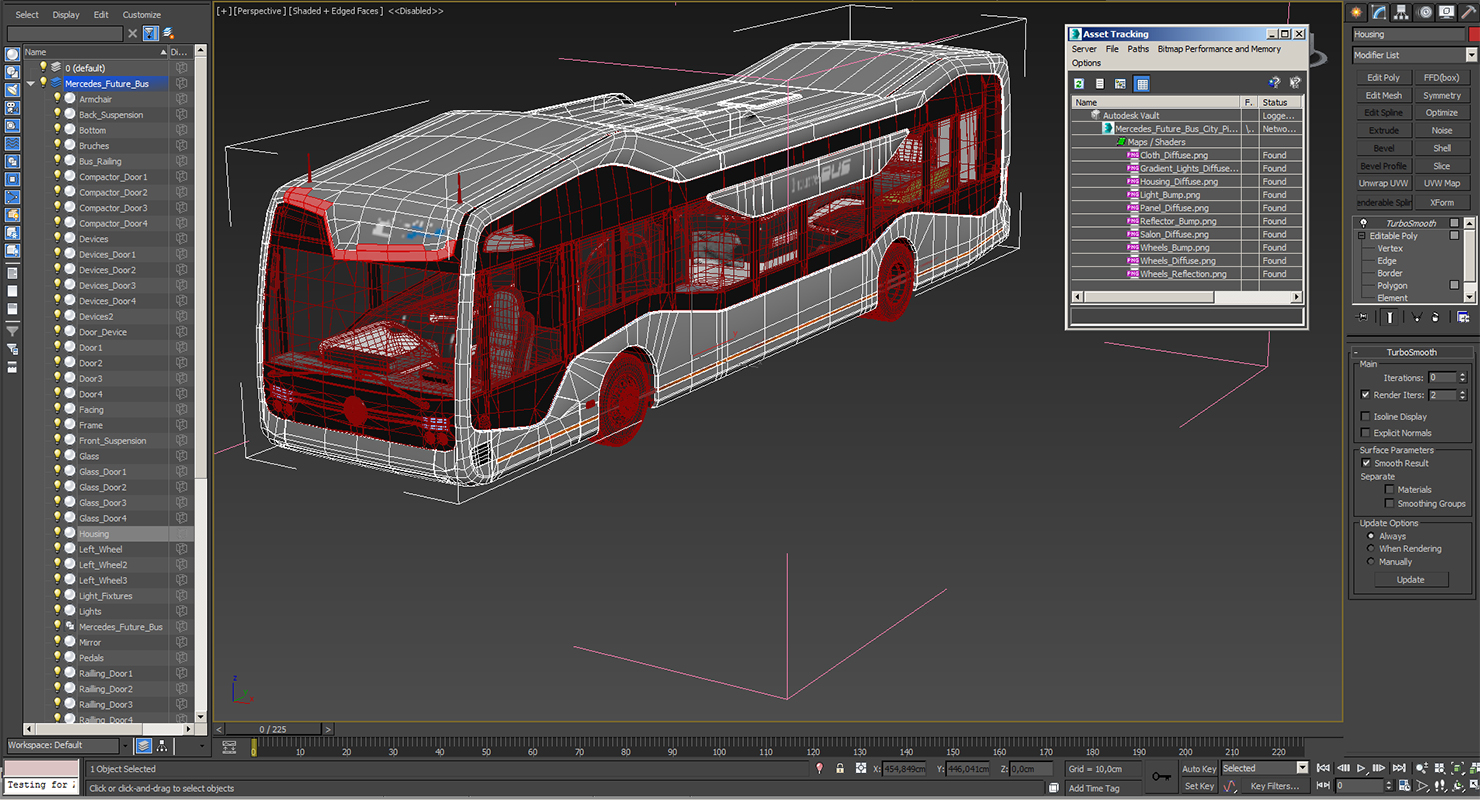1480x800 pixels.
Task: Add the Symmetry modifier button
Action: pyautogui.click(x=1442, y=95)
